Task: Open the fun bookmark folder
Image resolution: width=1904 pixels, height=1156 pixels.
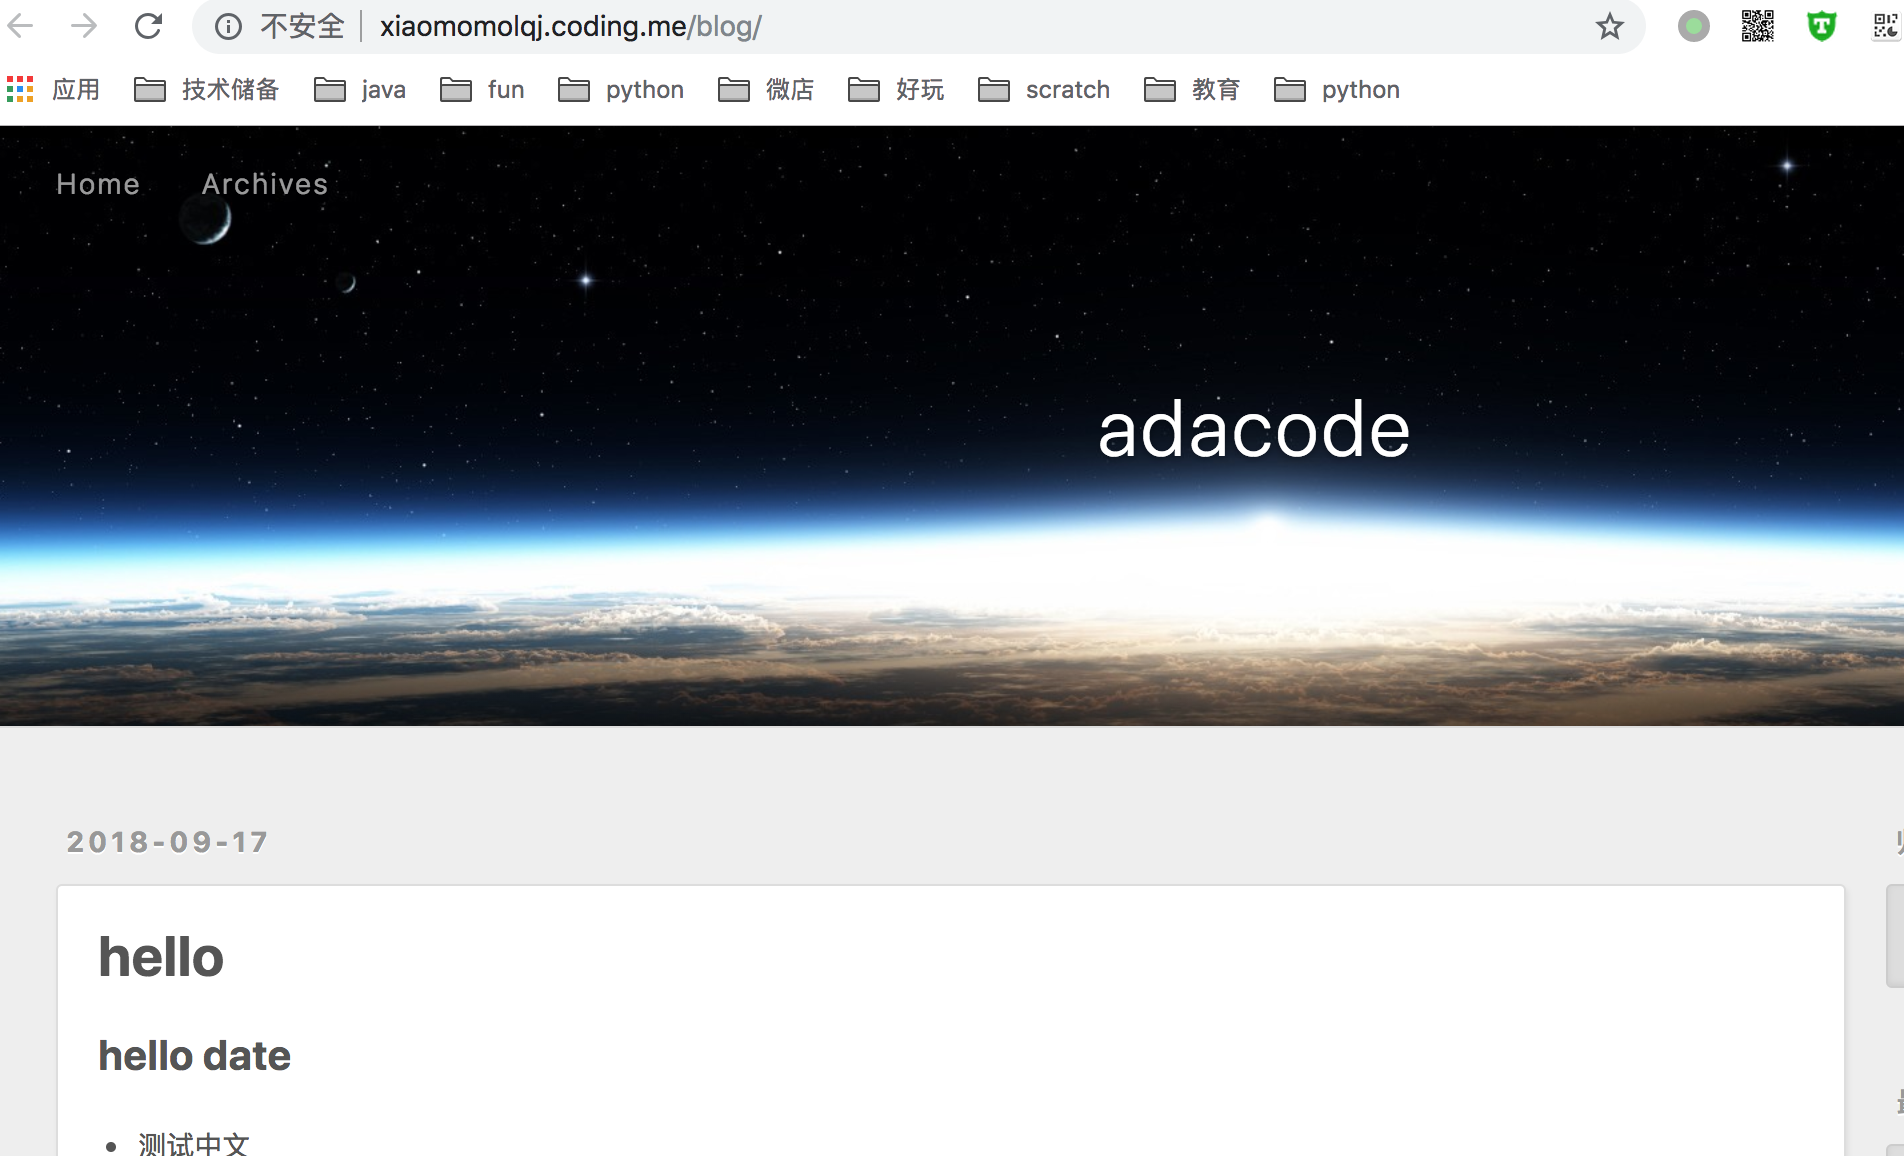Action: click(x=482, y=90)
